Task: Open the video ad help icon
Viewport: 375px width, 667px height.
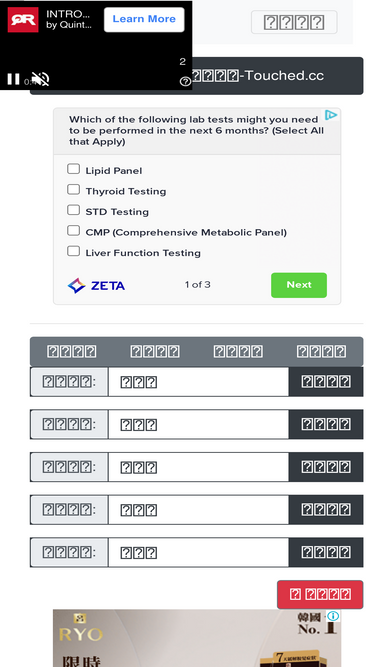Action: tap(185, 81)
